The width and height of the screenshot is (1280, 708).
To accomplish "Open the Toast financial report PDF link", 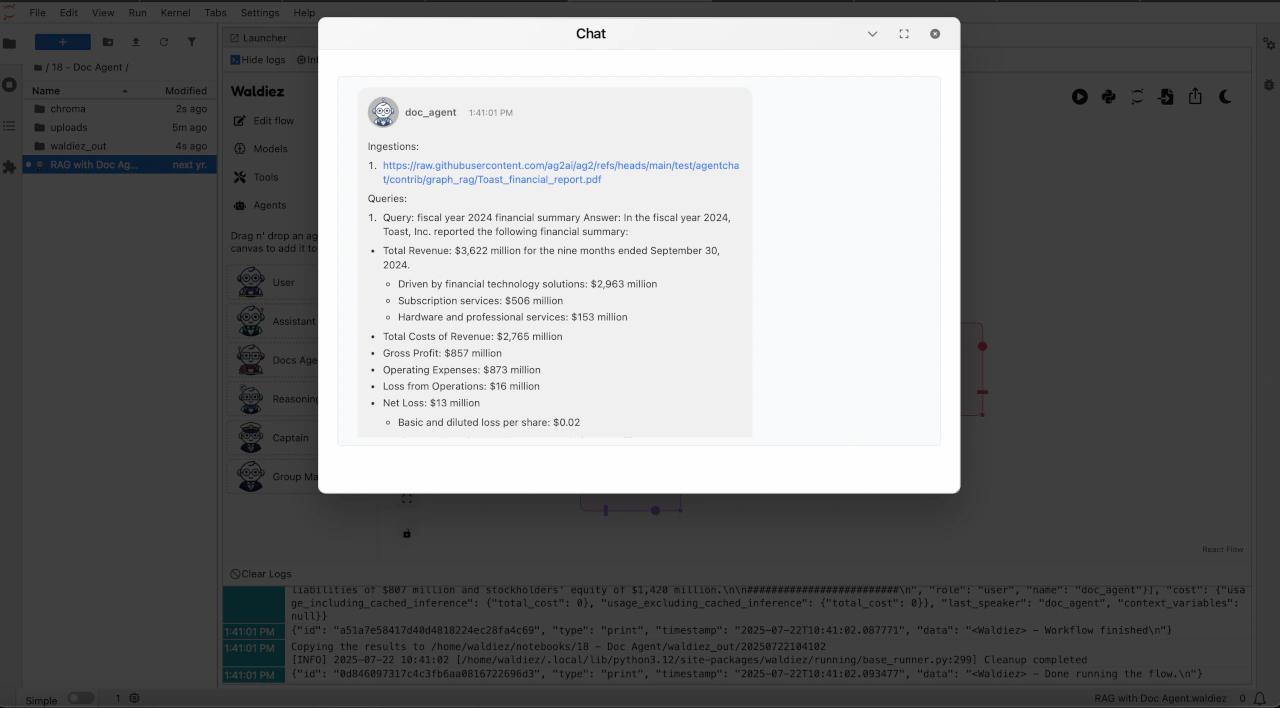I will tap(560, 172).
